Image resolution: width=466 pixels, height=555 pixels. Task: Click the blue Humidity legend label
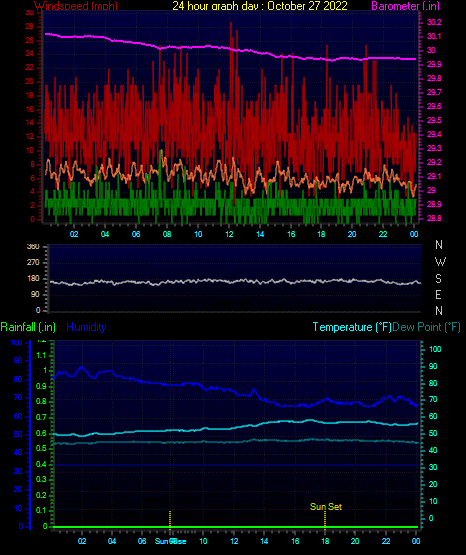[x=86, y=327]
